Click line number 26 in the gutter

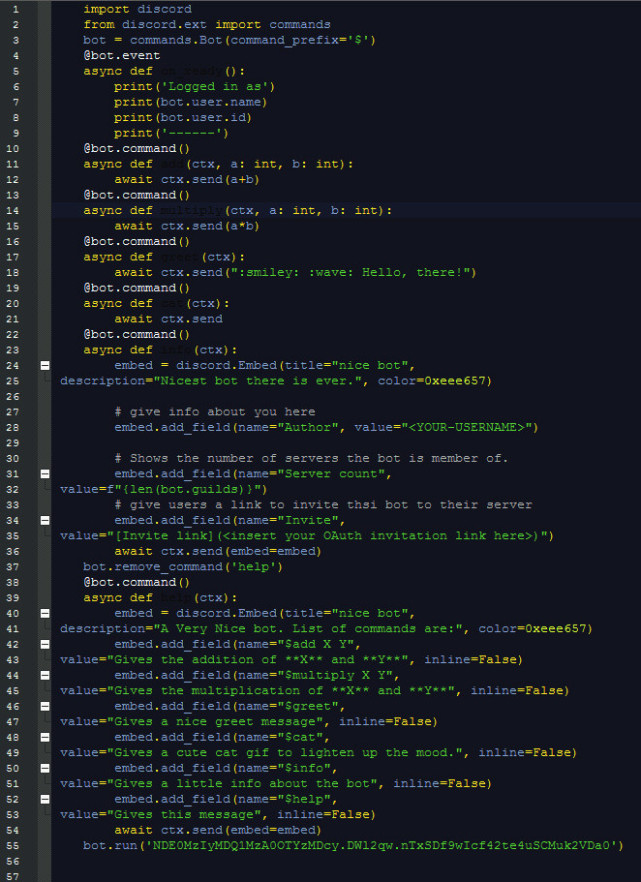(12, 397)
